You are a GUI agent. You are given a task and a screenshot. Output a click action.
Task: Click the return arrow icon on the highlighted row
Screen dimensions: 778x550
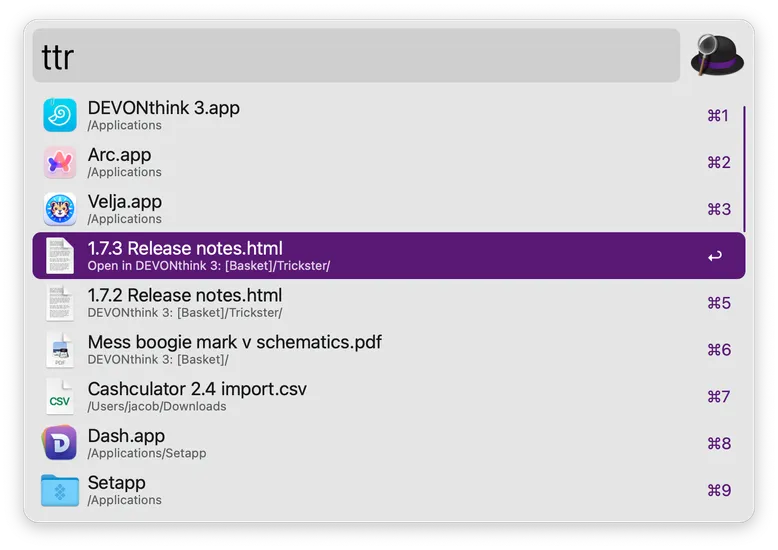point(715,256)
